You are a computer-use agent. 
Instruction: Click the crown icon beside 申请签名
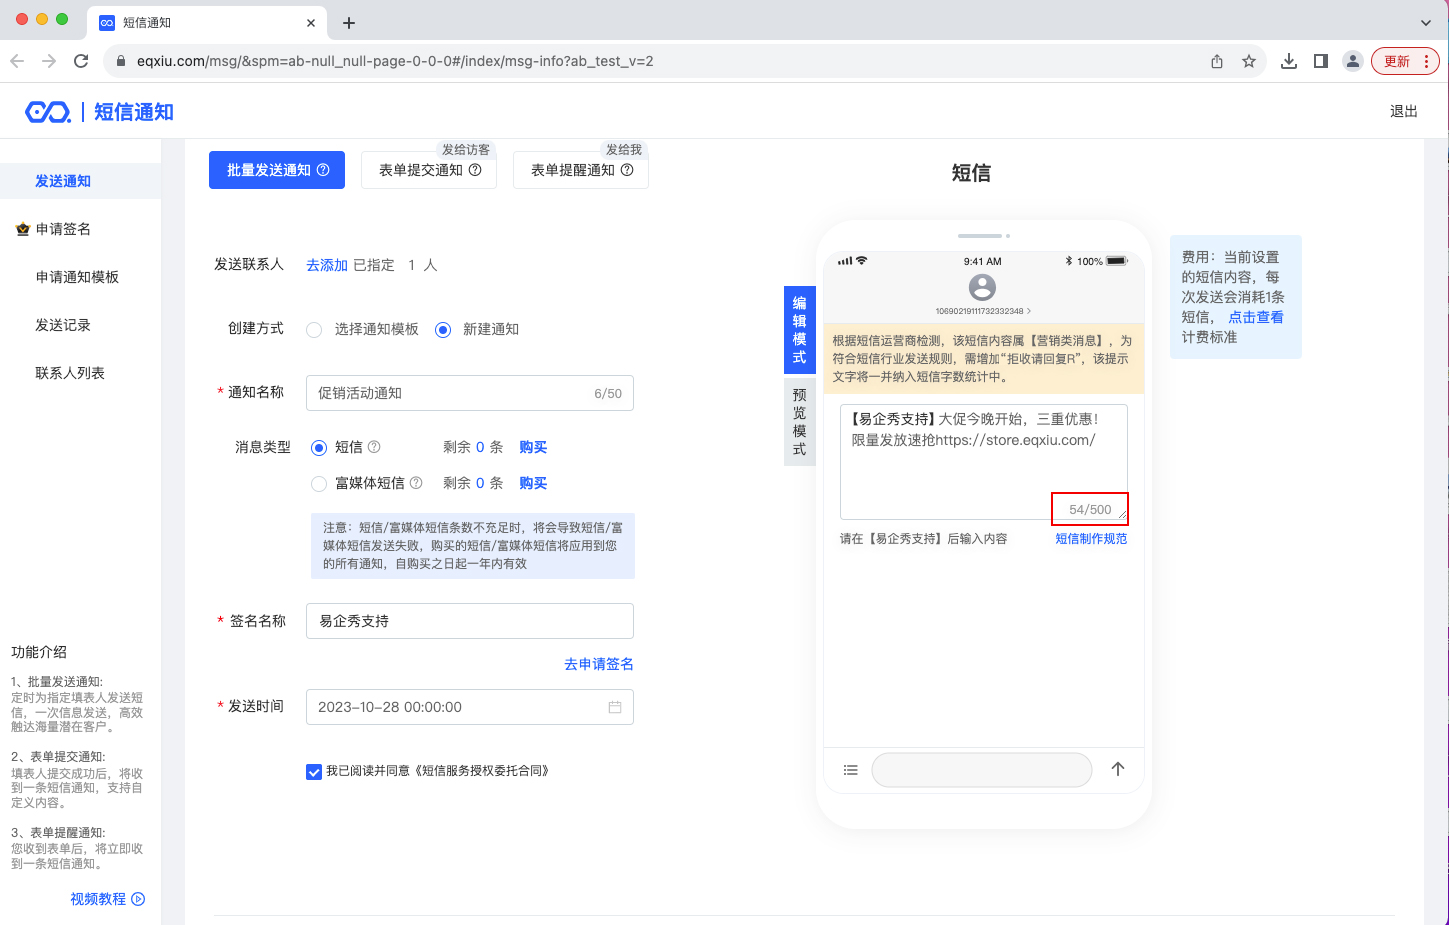tap(23, 229)
